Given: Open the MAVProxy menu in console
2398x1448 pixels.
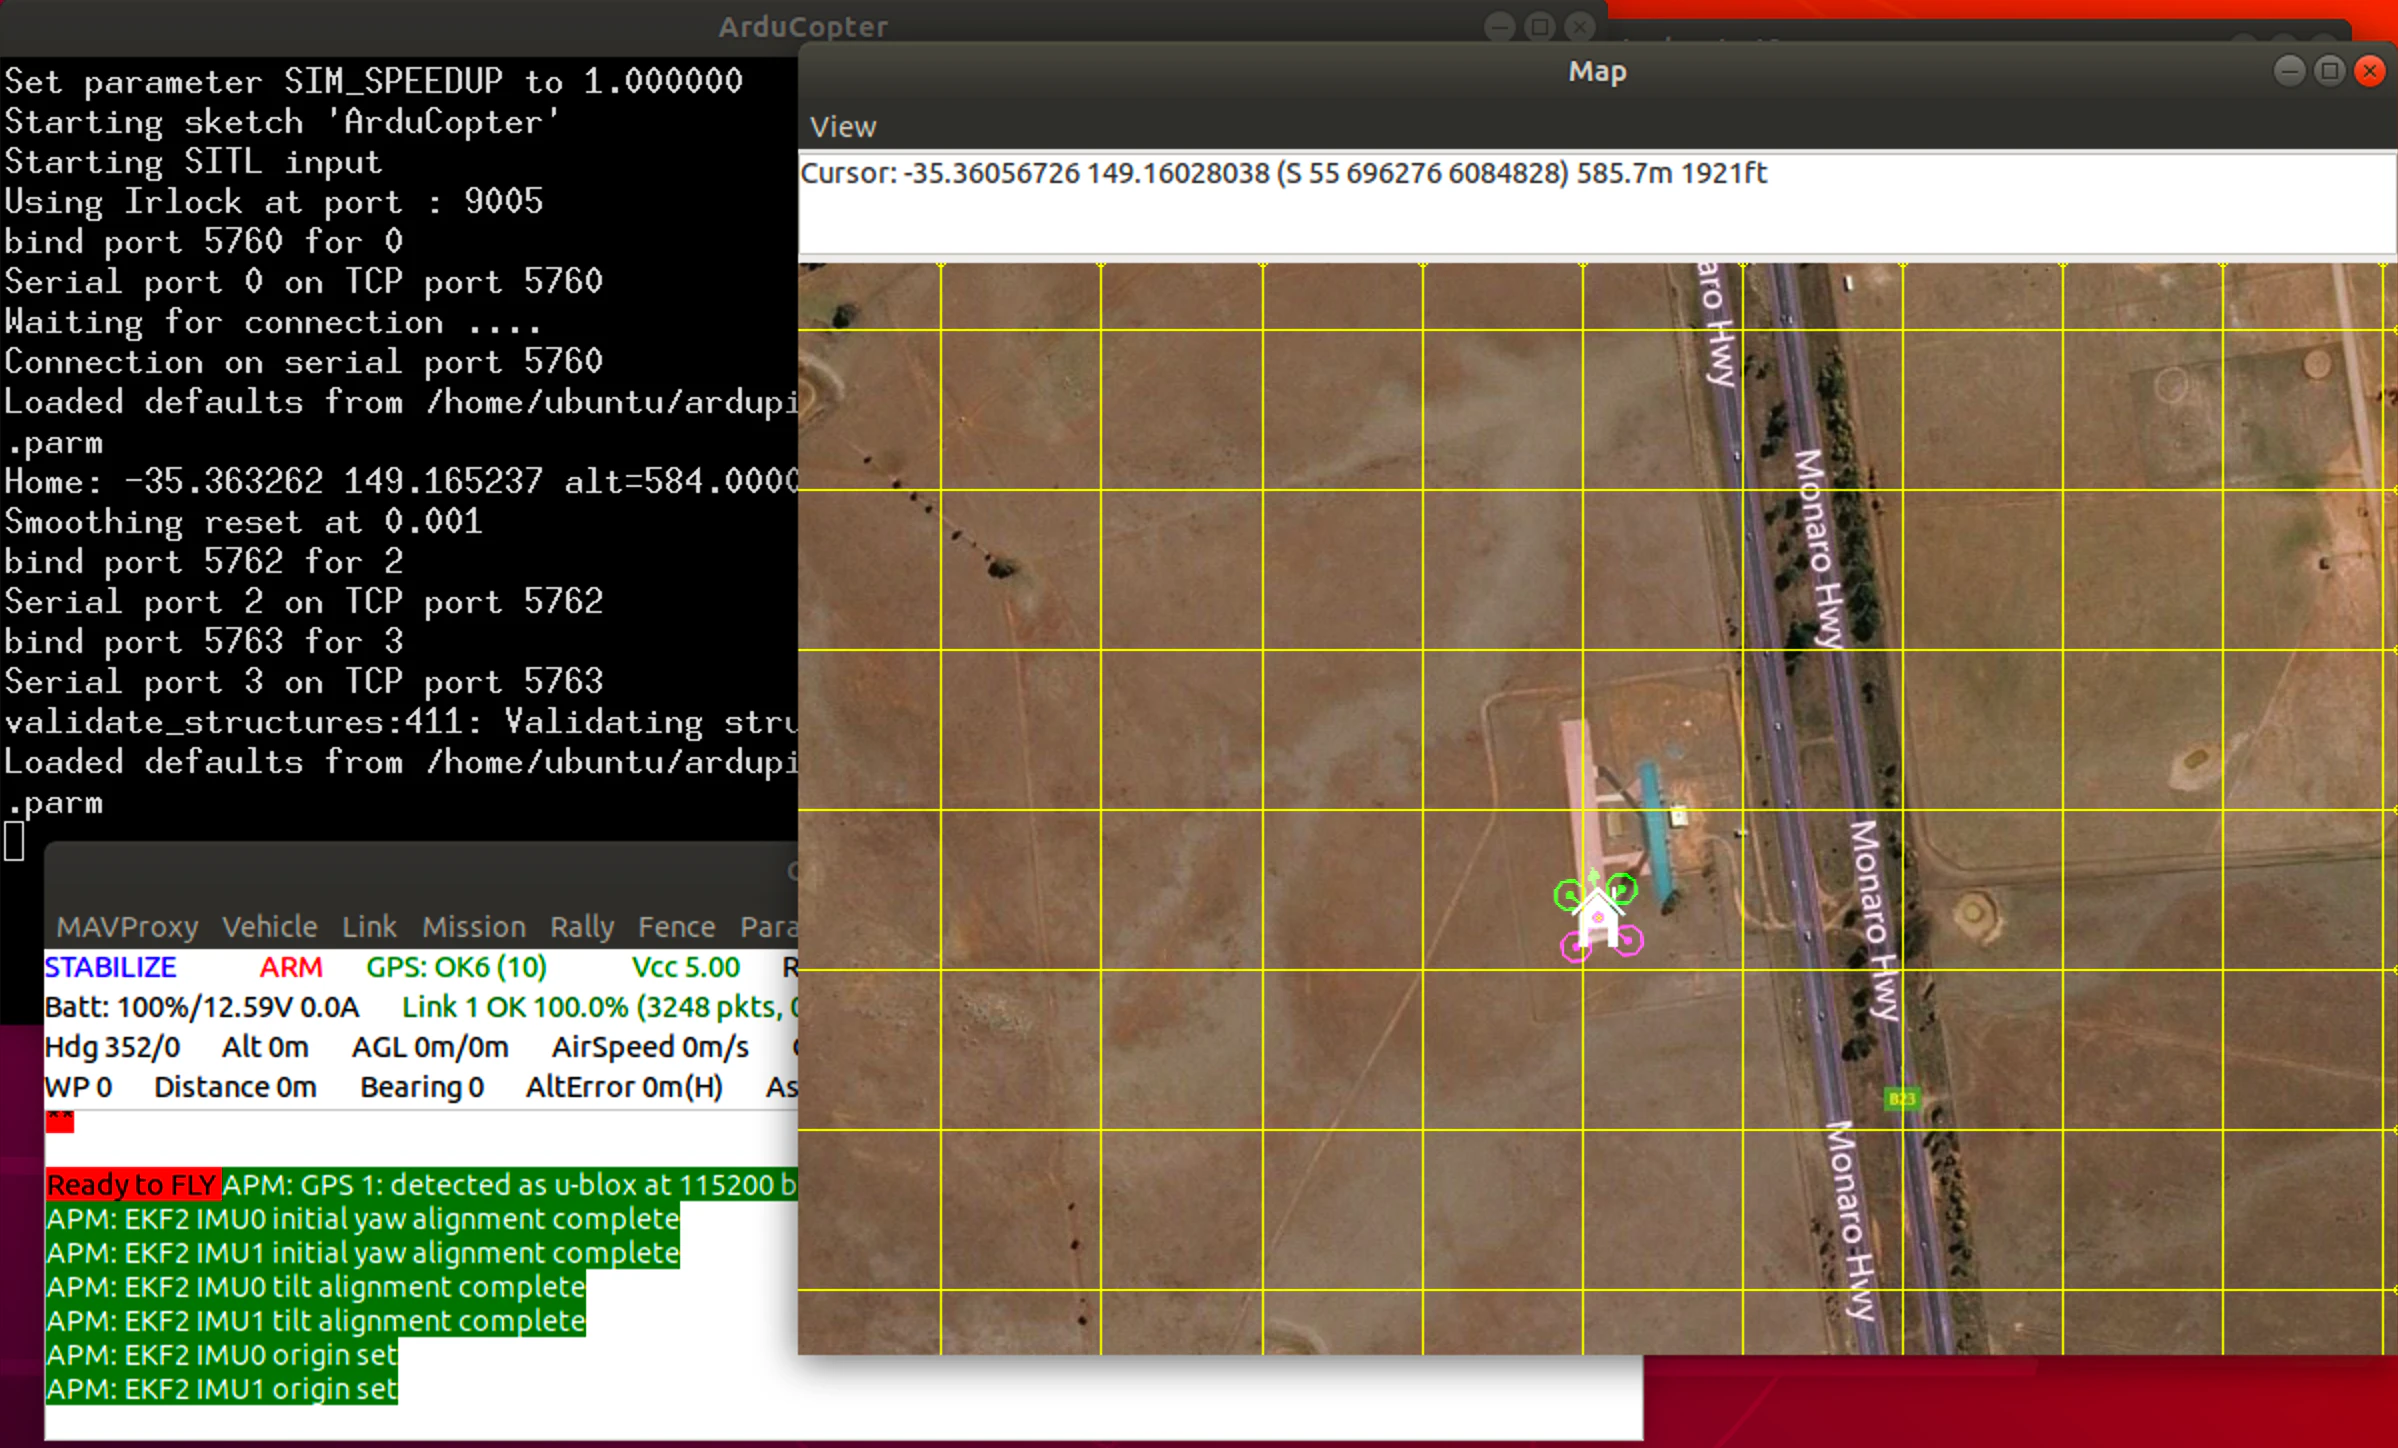Looking at the screenshot, I should coord(127,927).
